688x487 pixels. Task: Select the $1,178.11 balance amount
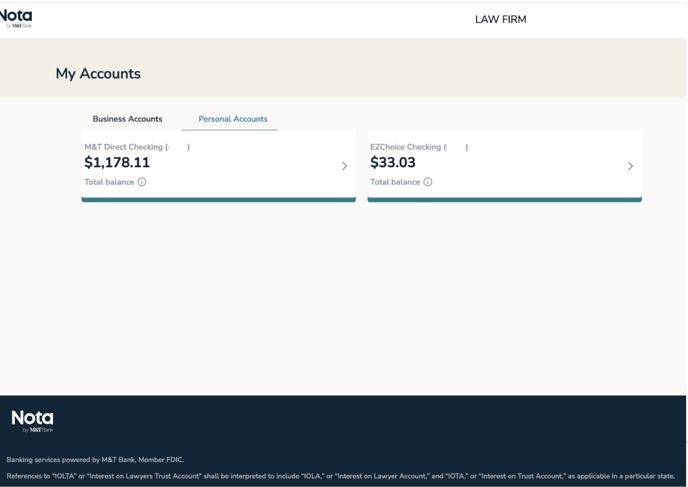[117, 163]
